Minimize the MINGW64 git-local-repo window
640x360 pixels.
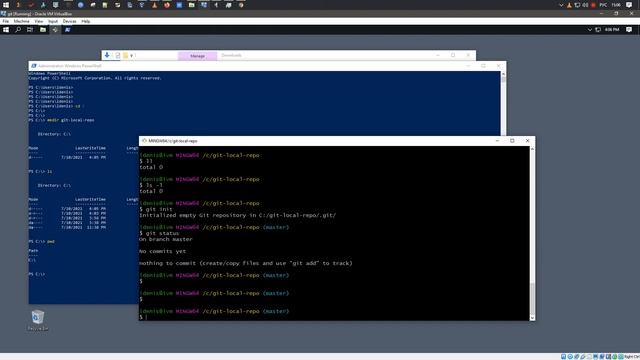tap(497, 141)
